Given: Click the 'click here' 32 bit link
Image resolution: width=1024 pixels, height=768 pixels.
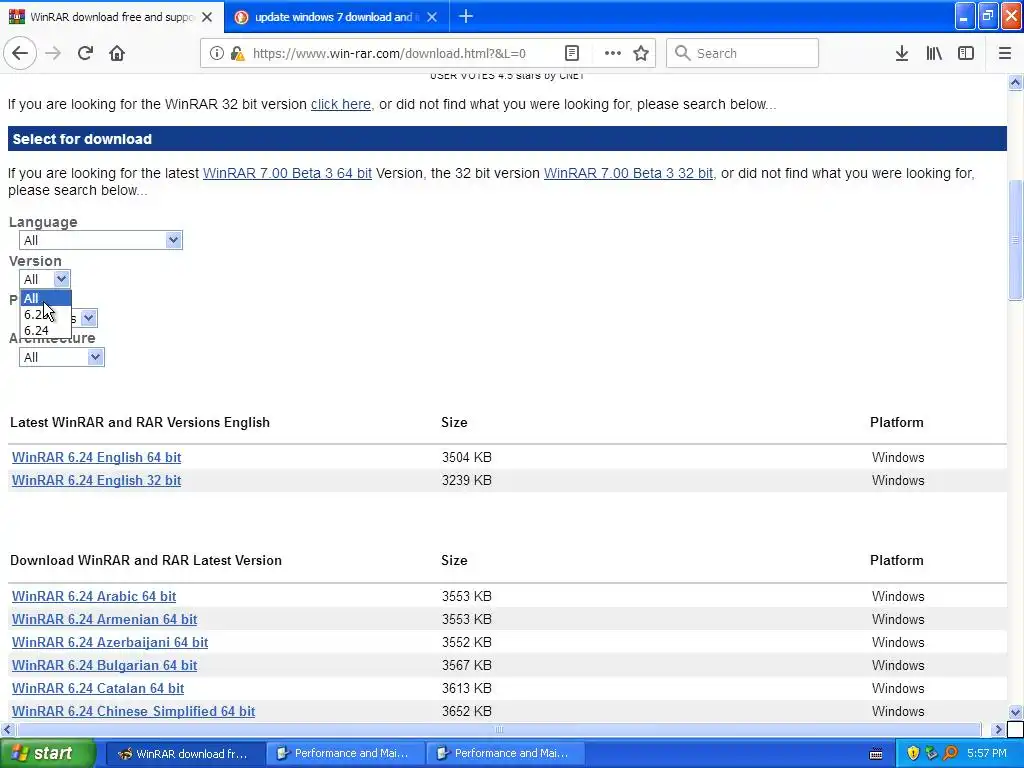Looking at the screenshot, I should (x=340, y=104).
